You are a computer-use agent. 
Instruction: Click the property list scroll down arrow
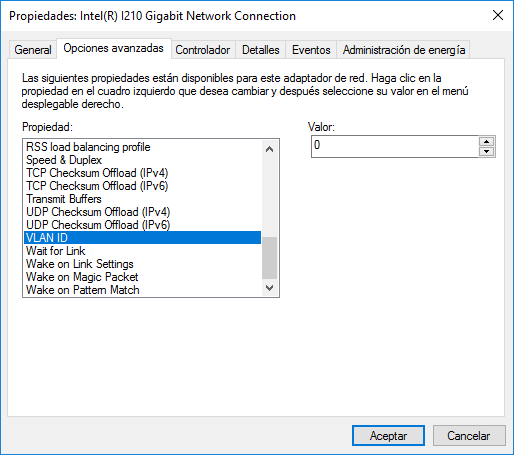[x=269, y=287]
